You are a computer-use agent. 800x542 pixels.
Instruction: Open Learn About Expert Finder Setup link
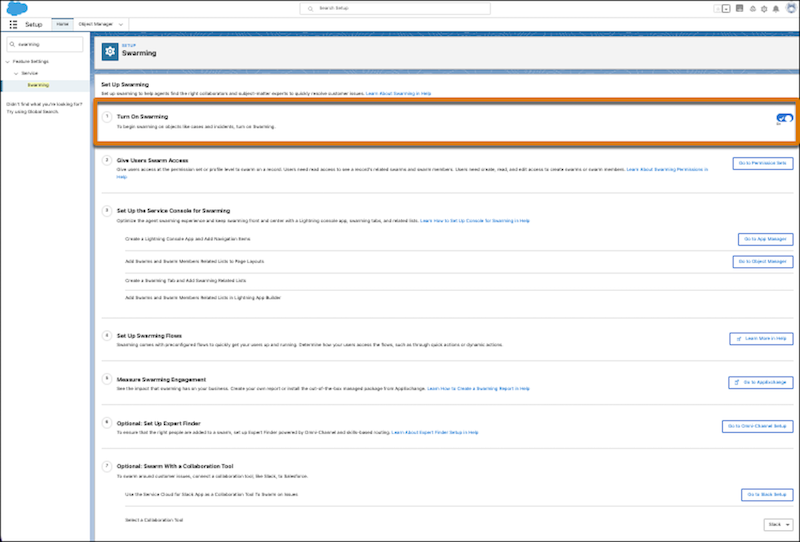point(435,433)
